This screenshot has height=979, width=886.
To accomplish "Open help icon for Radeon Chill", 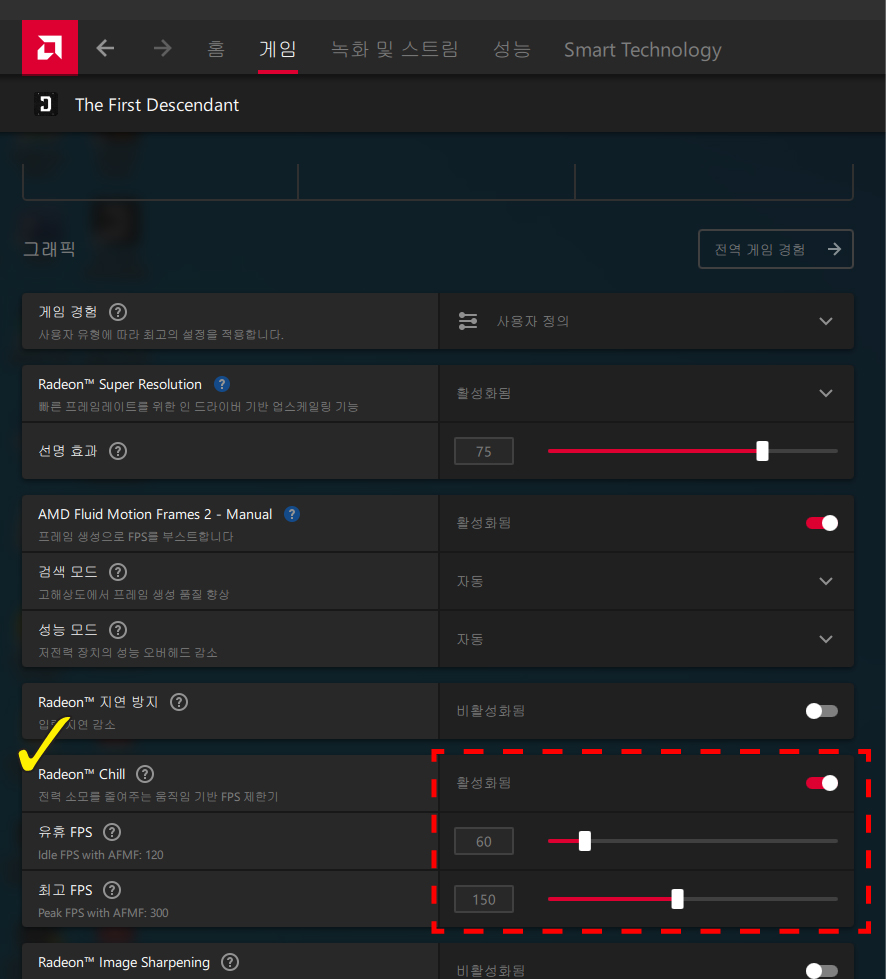I will click(x=145, y=774).
